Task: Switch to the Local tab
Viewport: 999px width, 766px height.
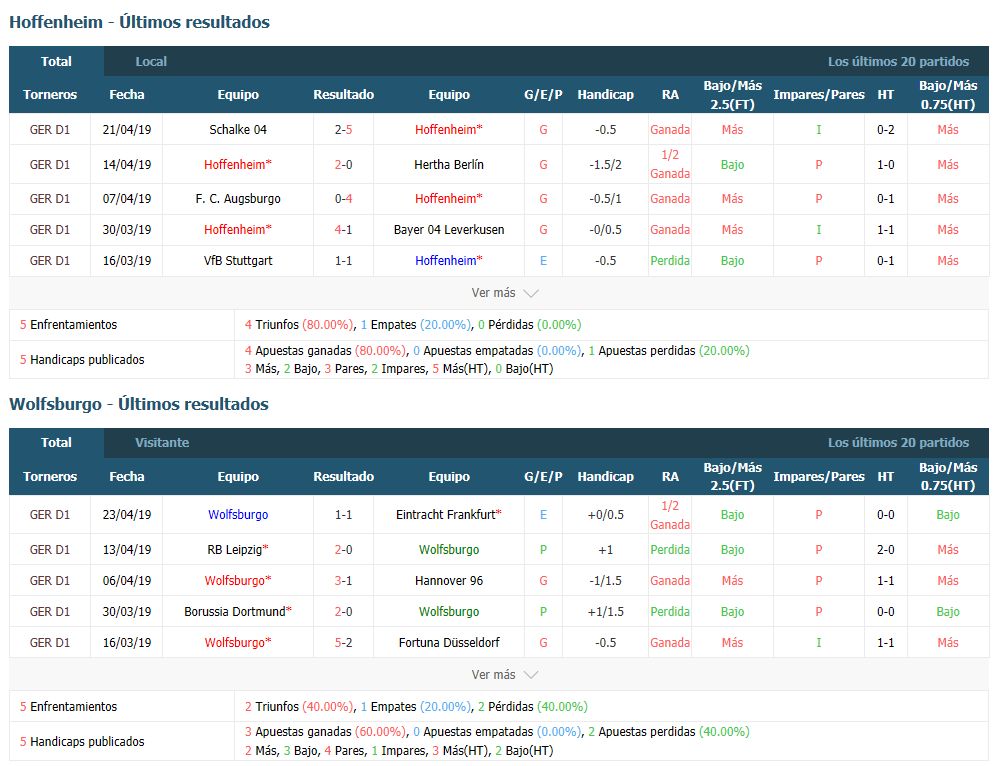Action: pyautogui.click(x=151, y=62)
